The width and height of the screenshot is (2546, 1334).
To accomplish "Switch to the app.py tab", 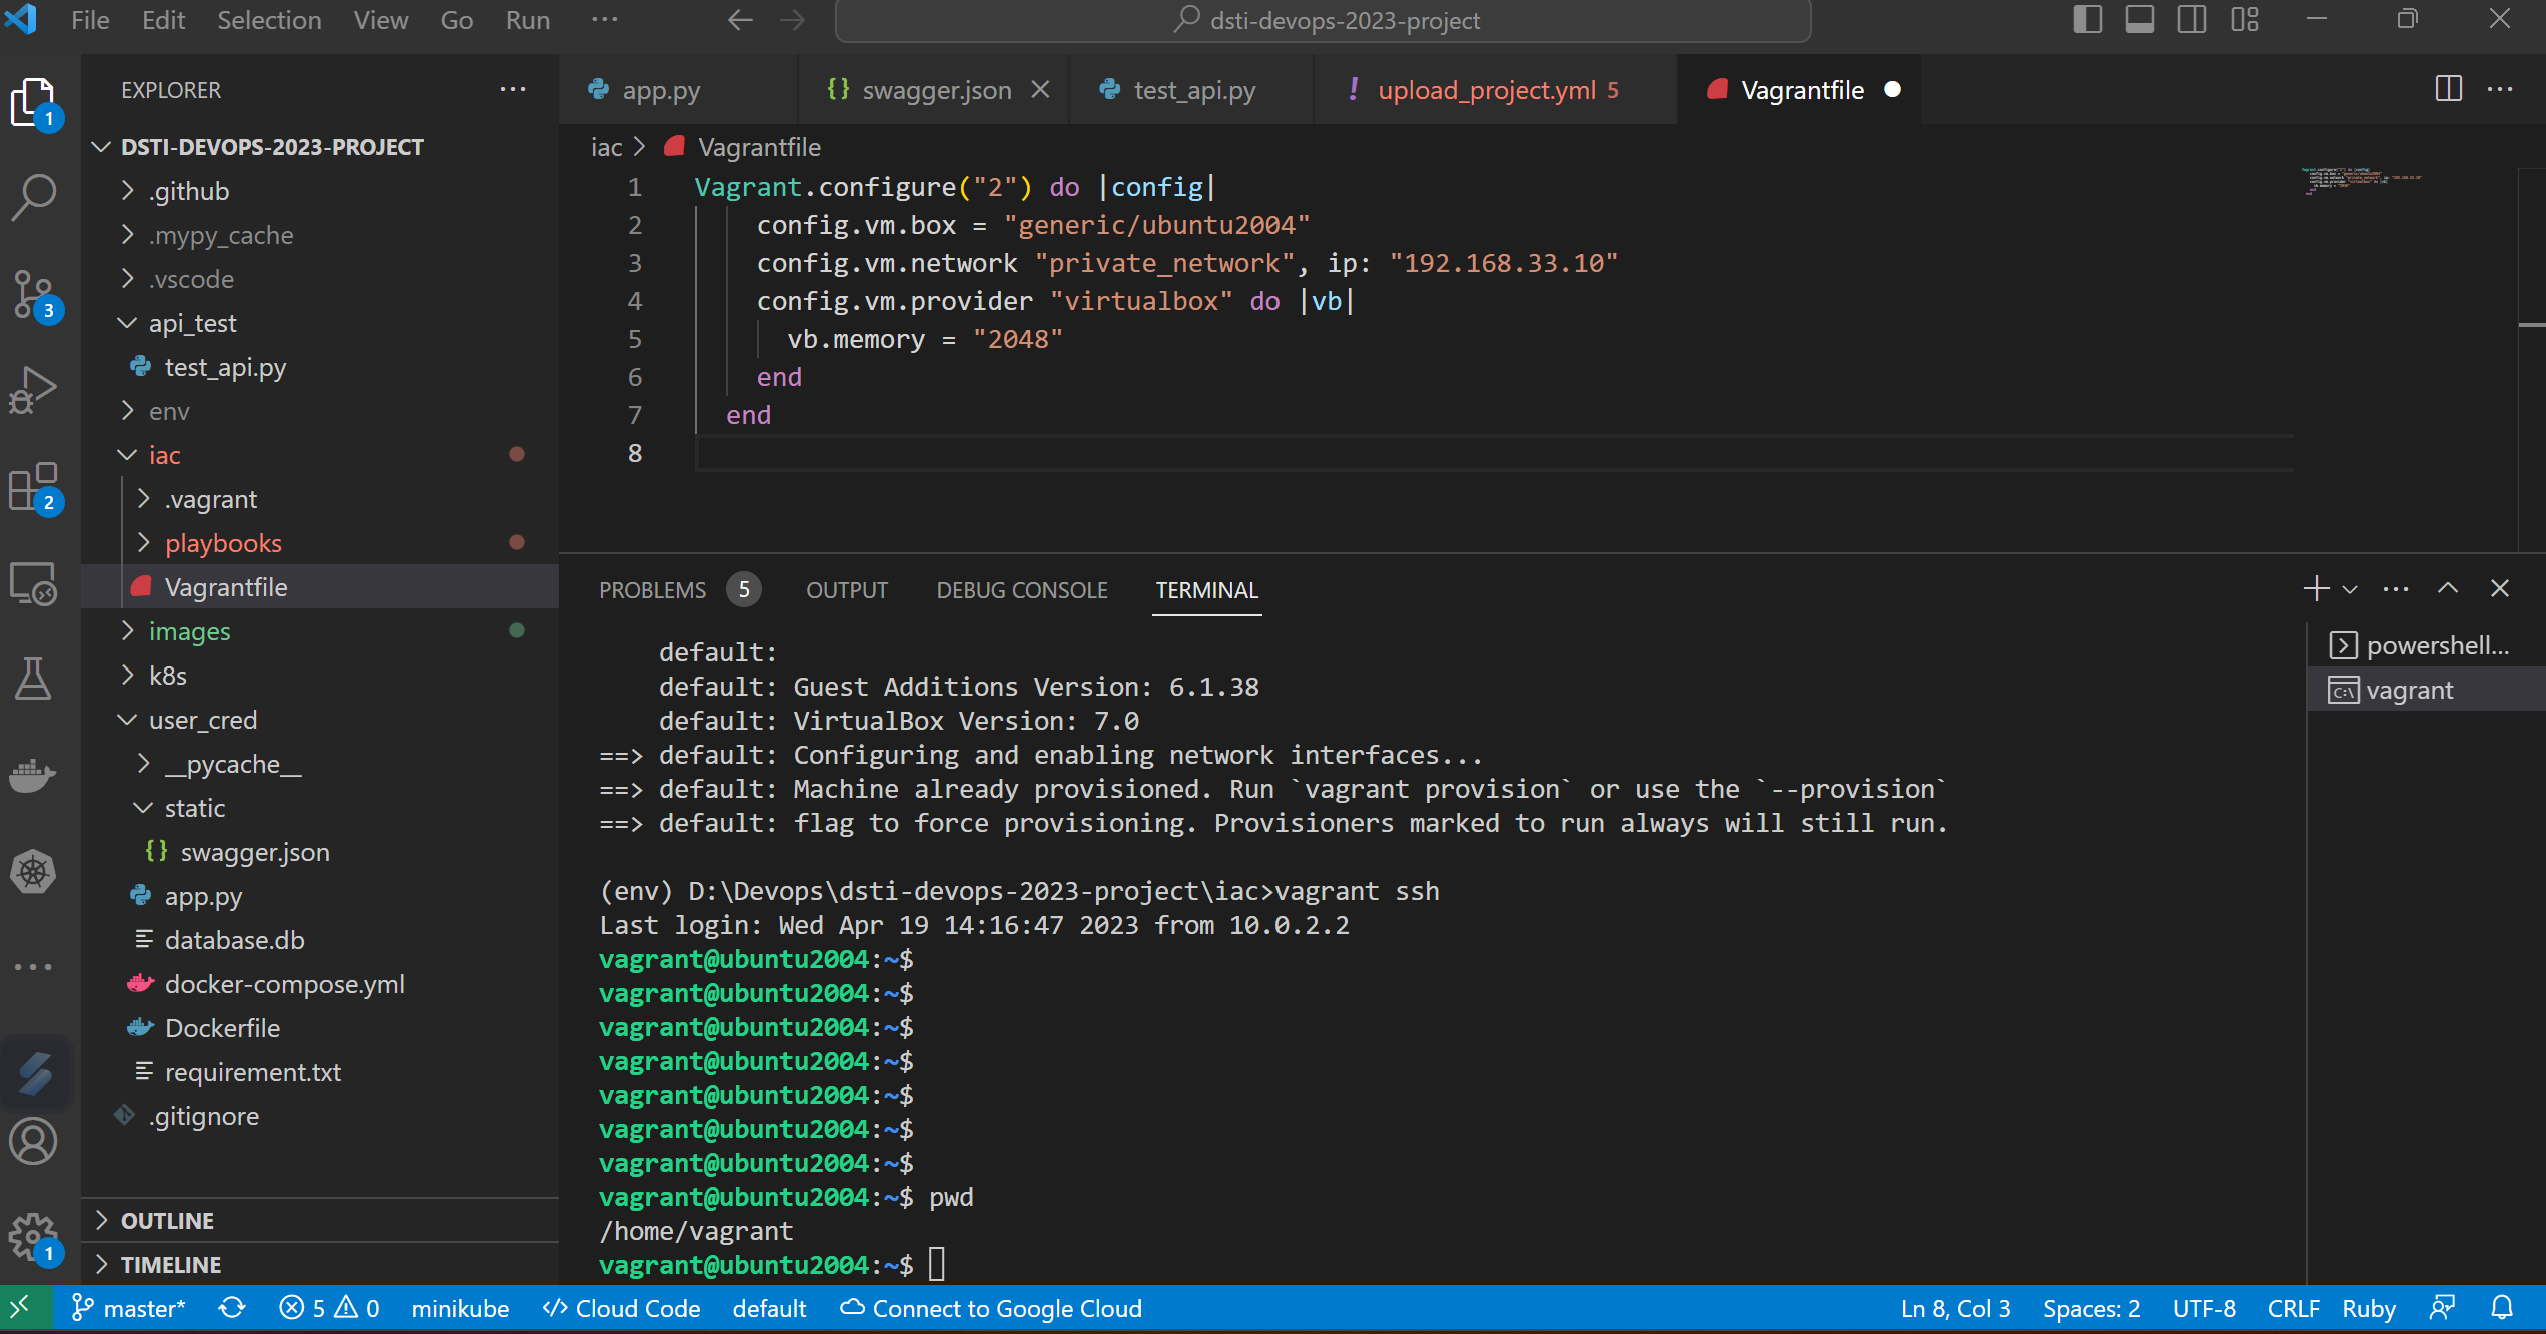I will coord(660,89).
